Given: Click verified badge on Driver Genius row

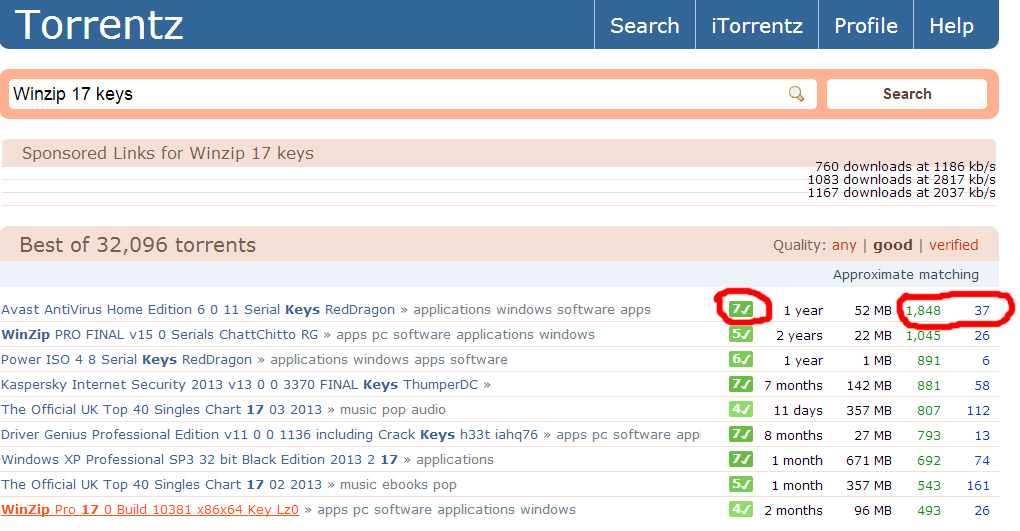Looking at the screenshot, I should point(741,434).
